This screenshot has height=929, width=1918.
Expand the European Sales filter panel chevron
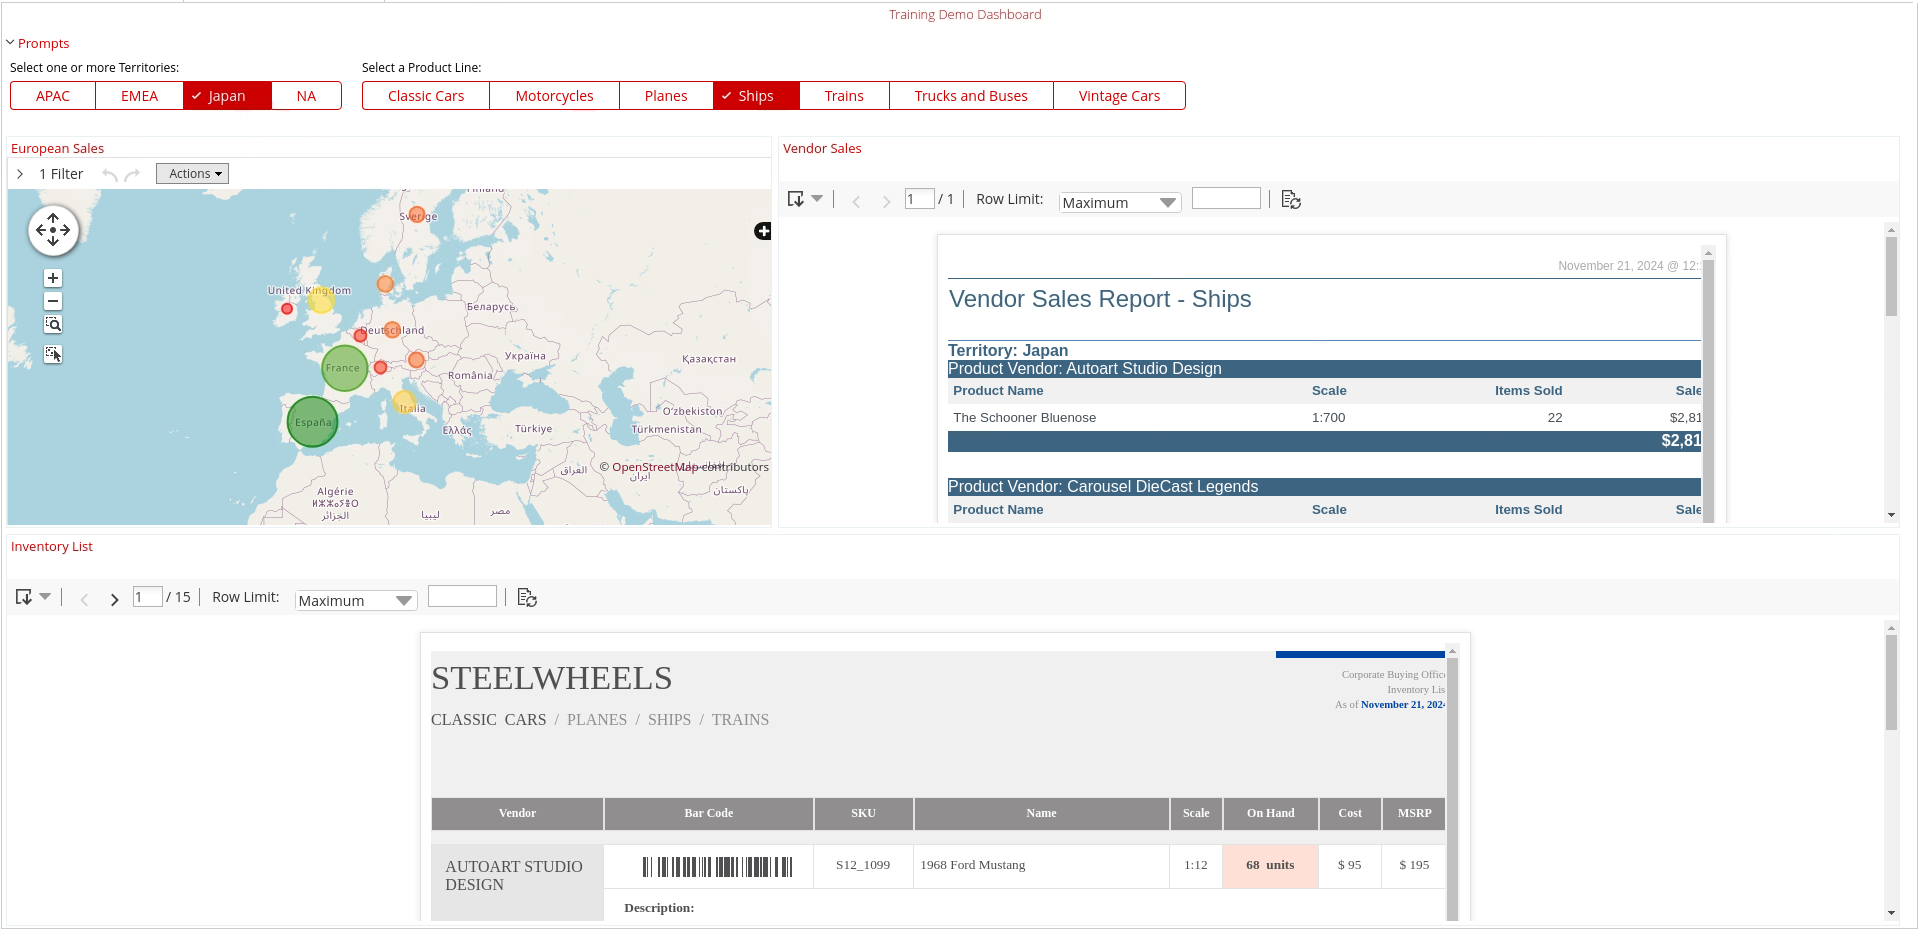point(20,174)
